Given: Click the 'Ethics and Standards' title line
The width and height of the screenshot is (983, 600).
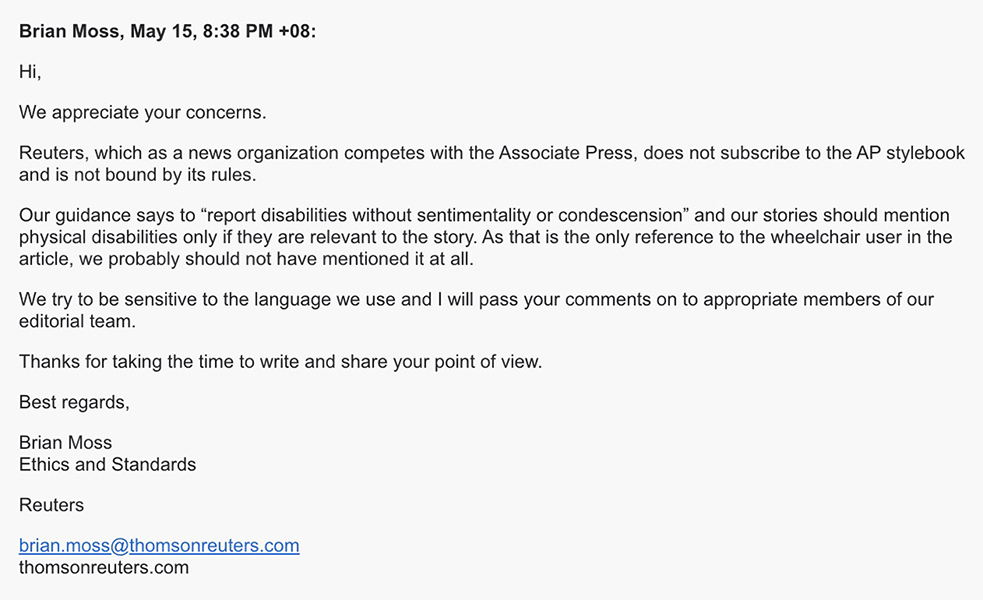Looking at the screenshot, I should (x=107, y=465).
